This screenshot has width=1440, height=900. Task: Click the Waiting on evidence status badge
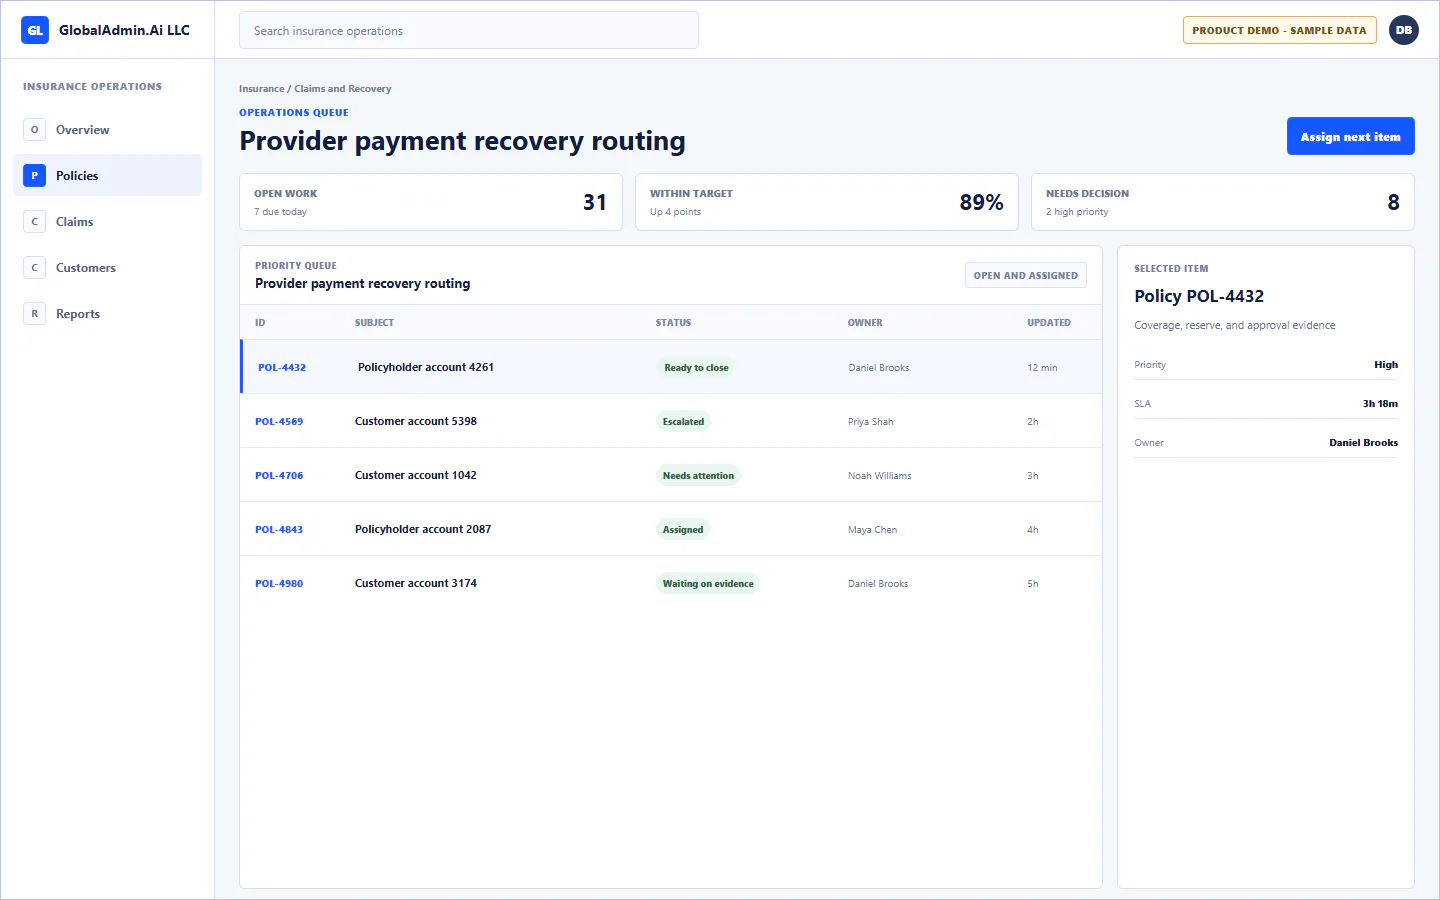click(x=708, y=584)
